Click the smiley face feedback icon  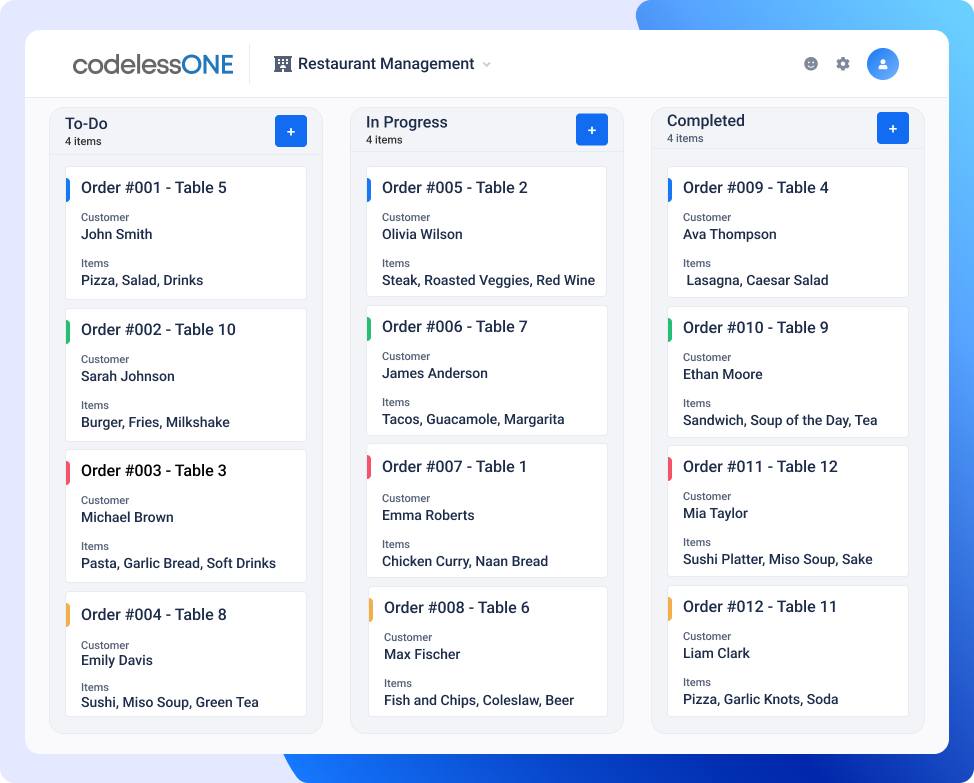coord(811,64)
